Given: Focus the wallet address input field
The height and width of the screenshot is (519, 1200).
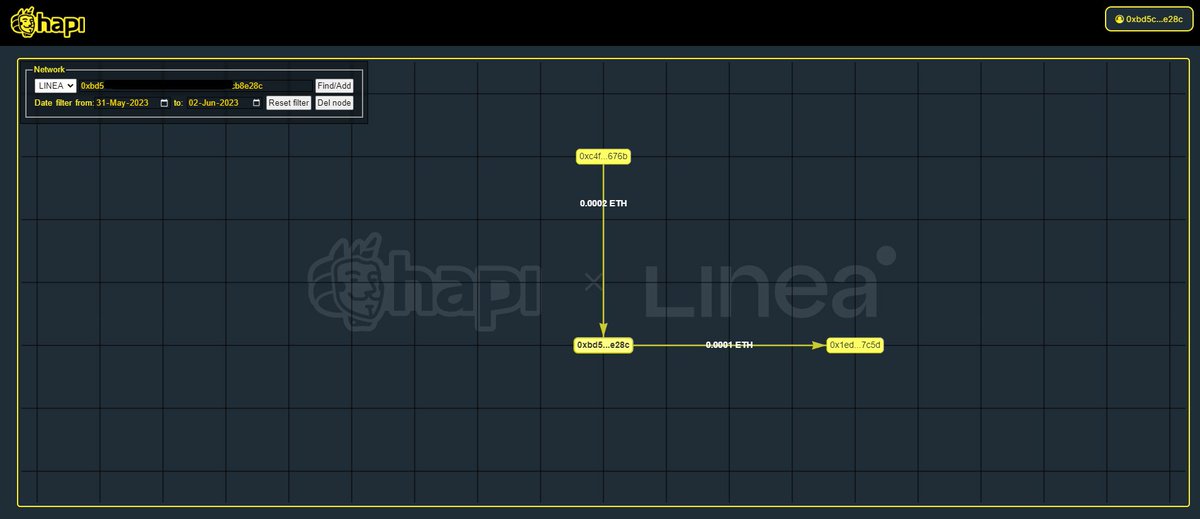Looking at the screenshot, I should click(195, 86).
